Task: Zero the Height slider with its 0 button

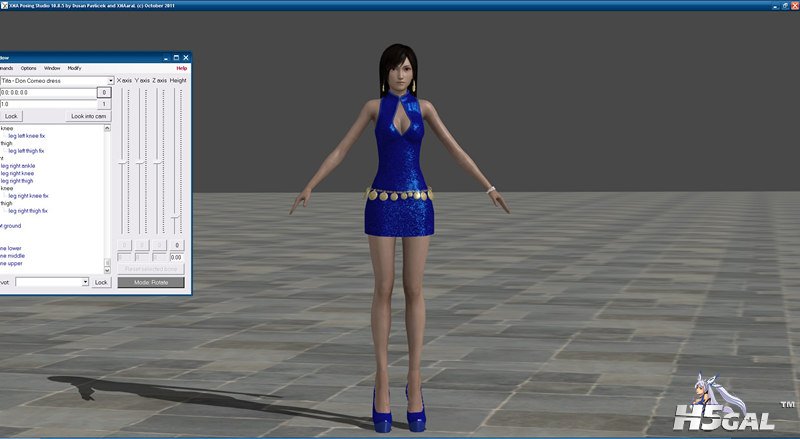Action: [177, 245]
